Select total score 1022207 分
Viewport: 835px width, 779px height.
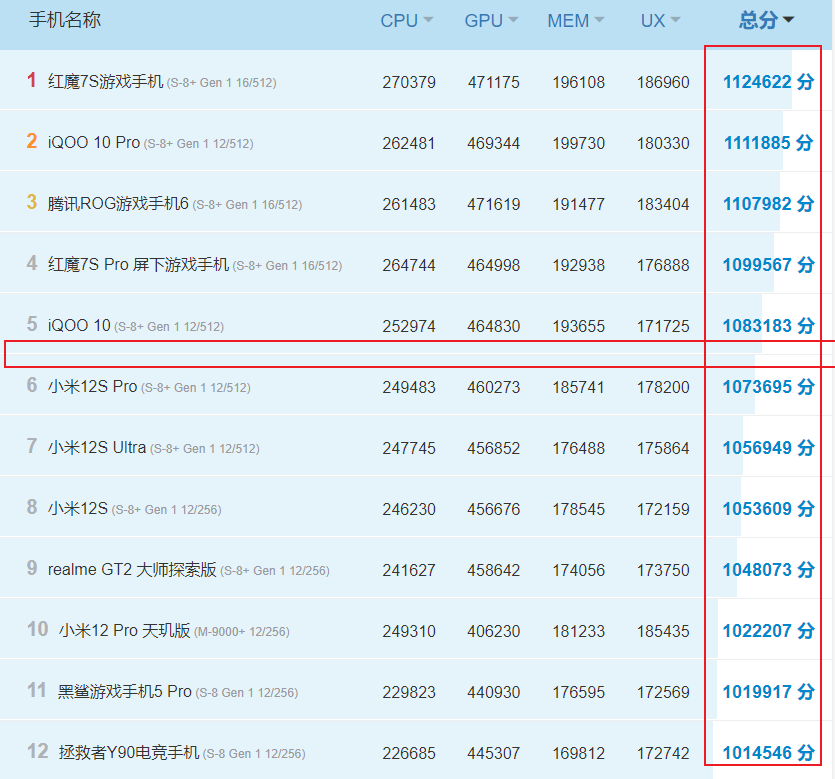768,630
